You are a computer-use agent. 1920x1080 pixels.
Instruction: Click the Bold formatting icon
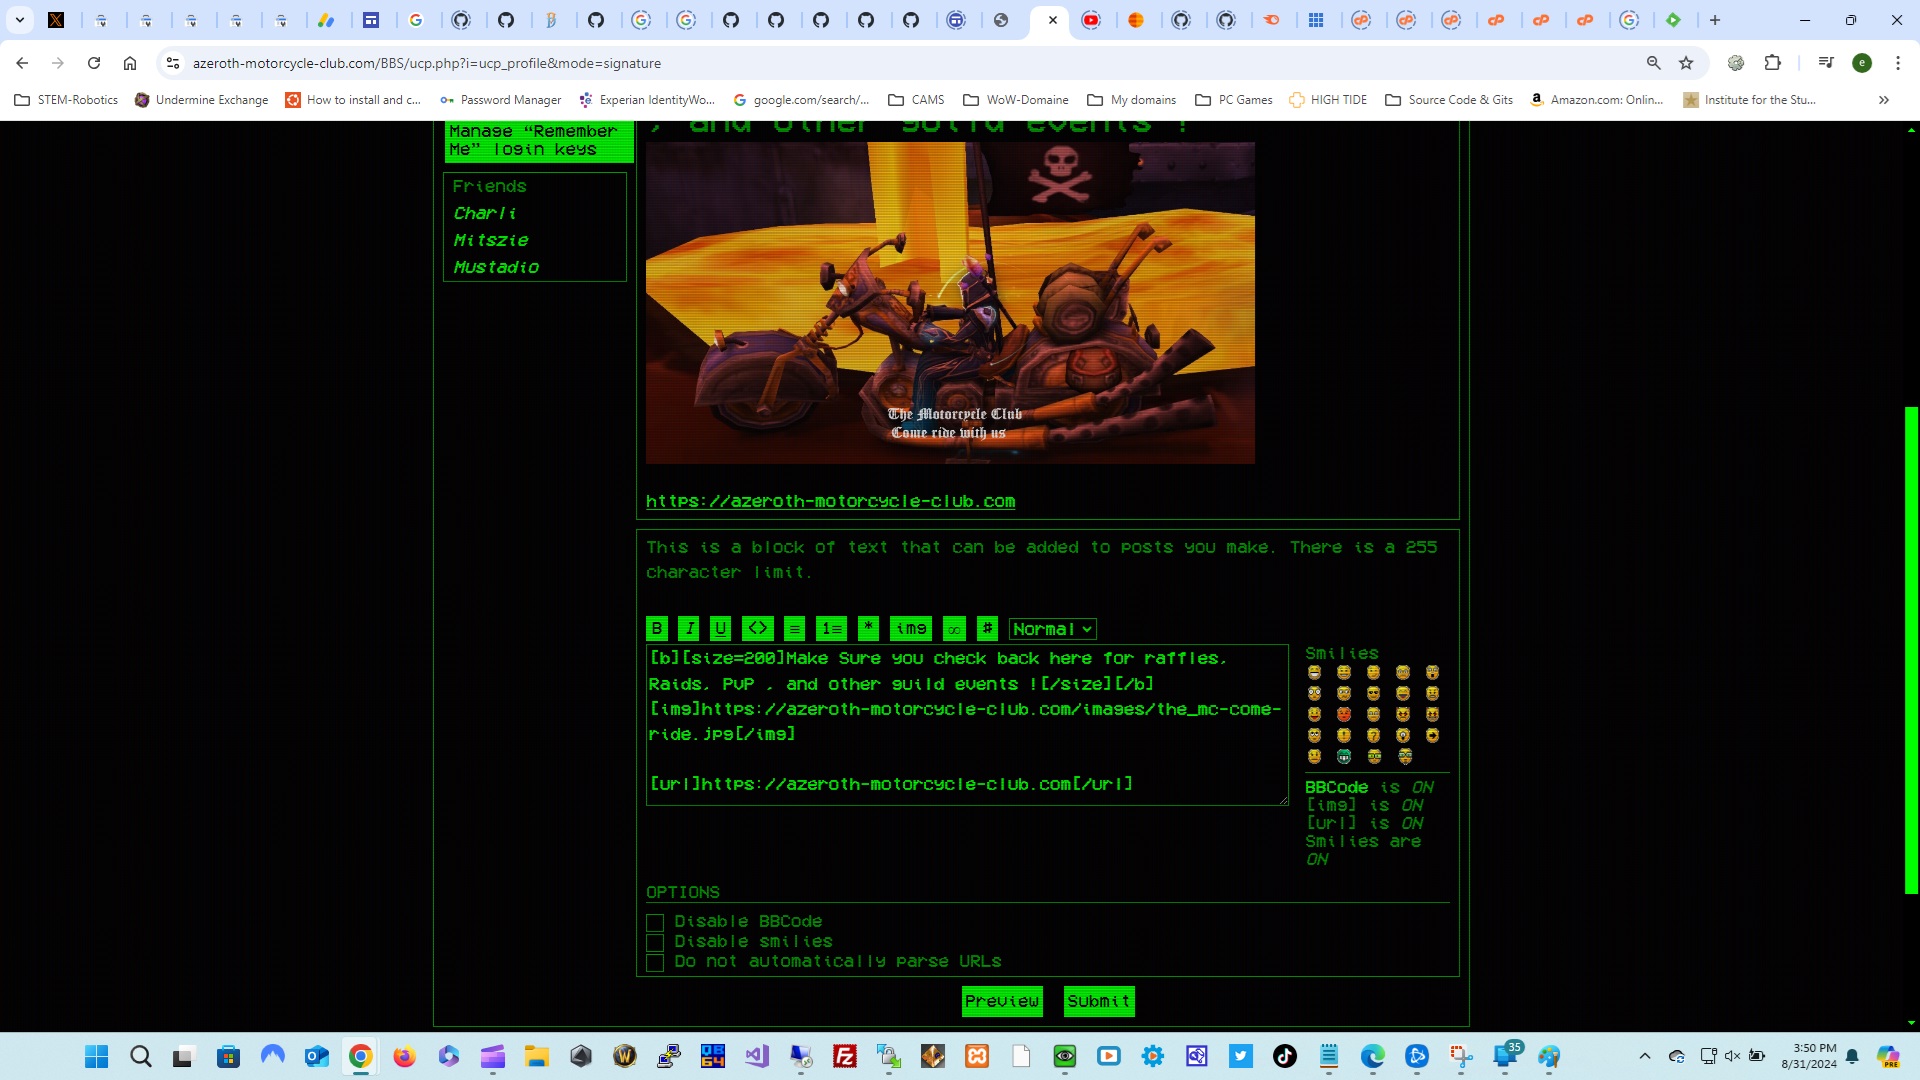[655, 628]
